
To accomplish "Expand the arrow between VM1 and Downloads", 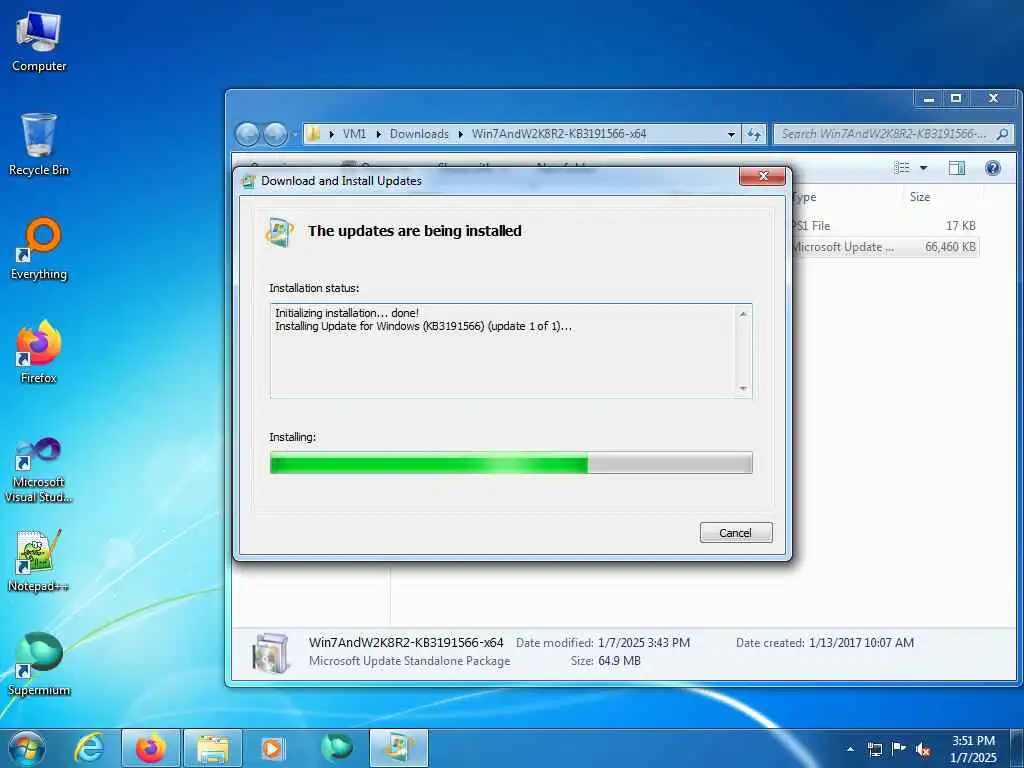I will click(x=379, y=135).
